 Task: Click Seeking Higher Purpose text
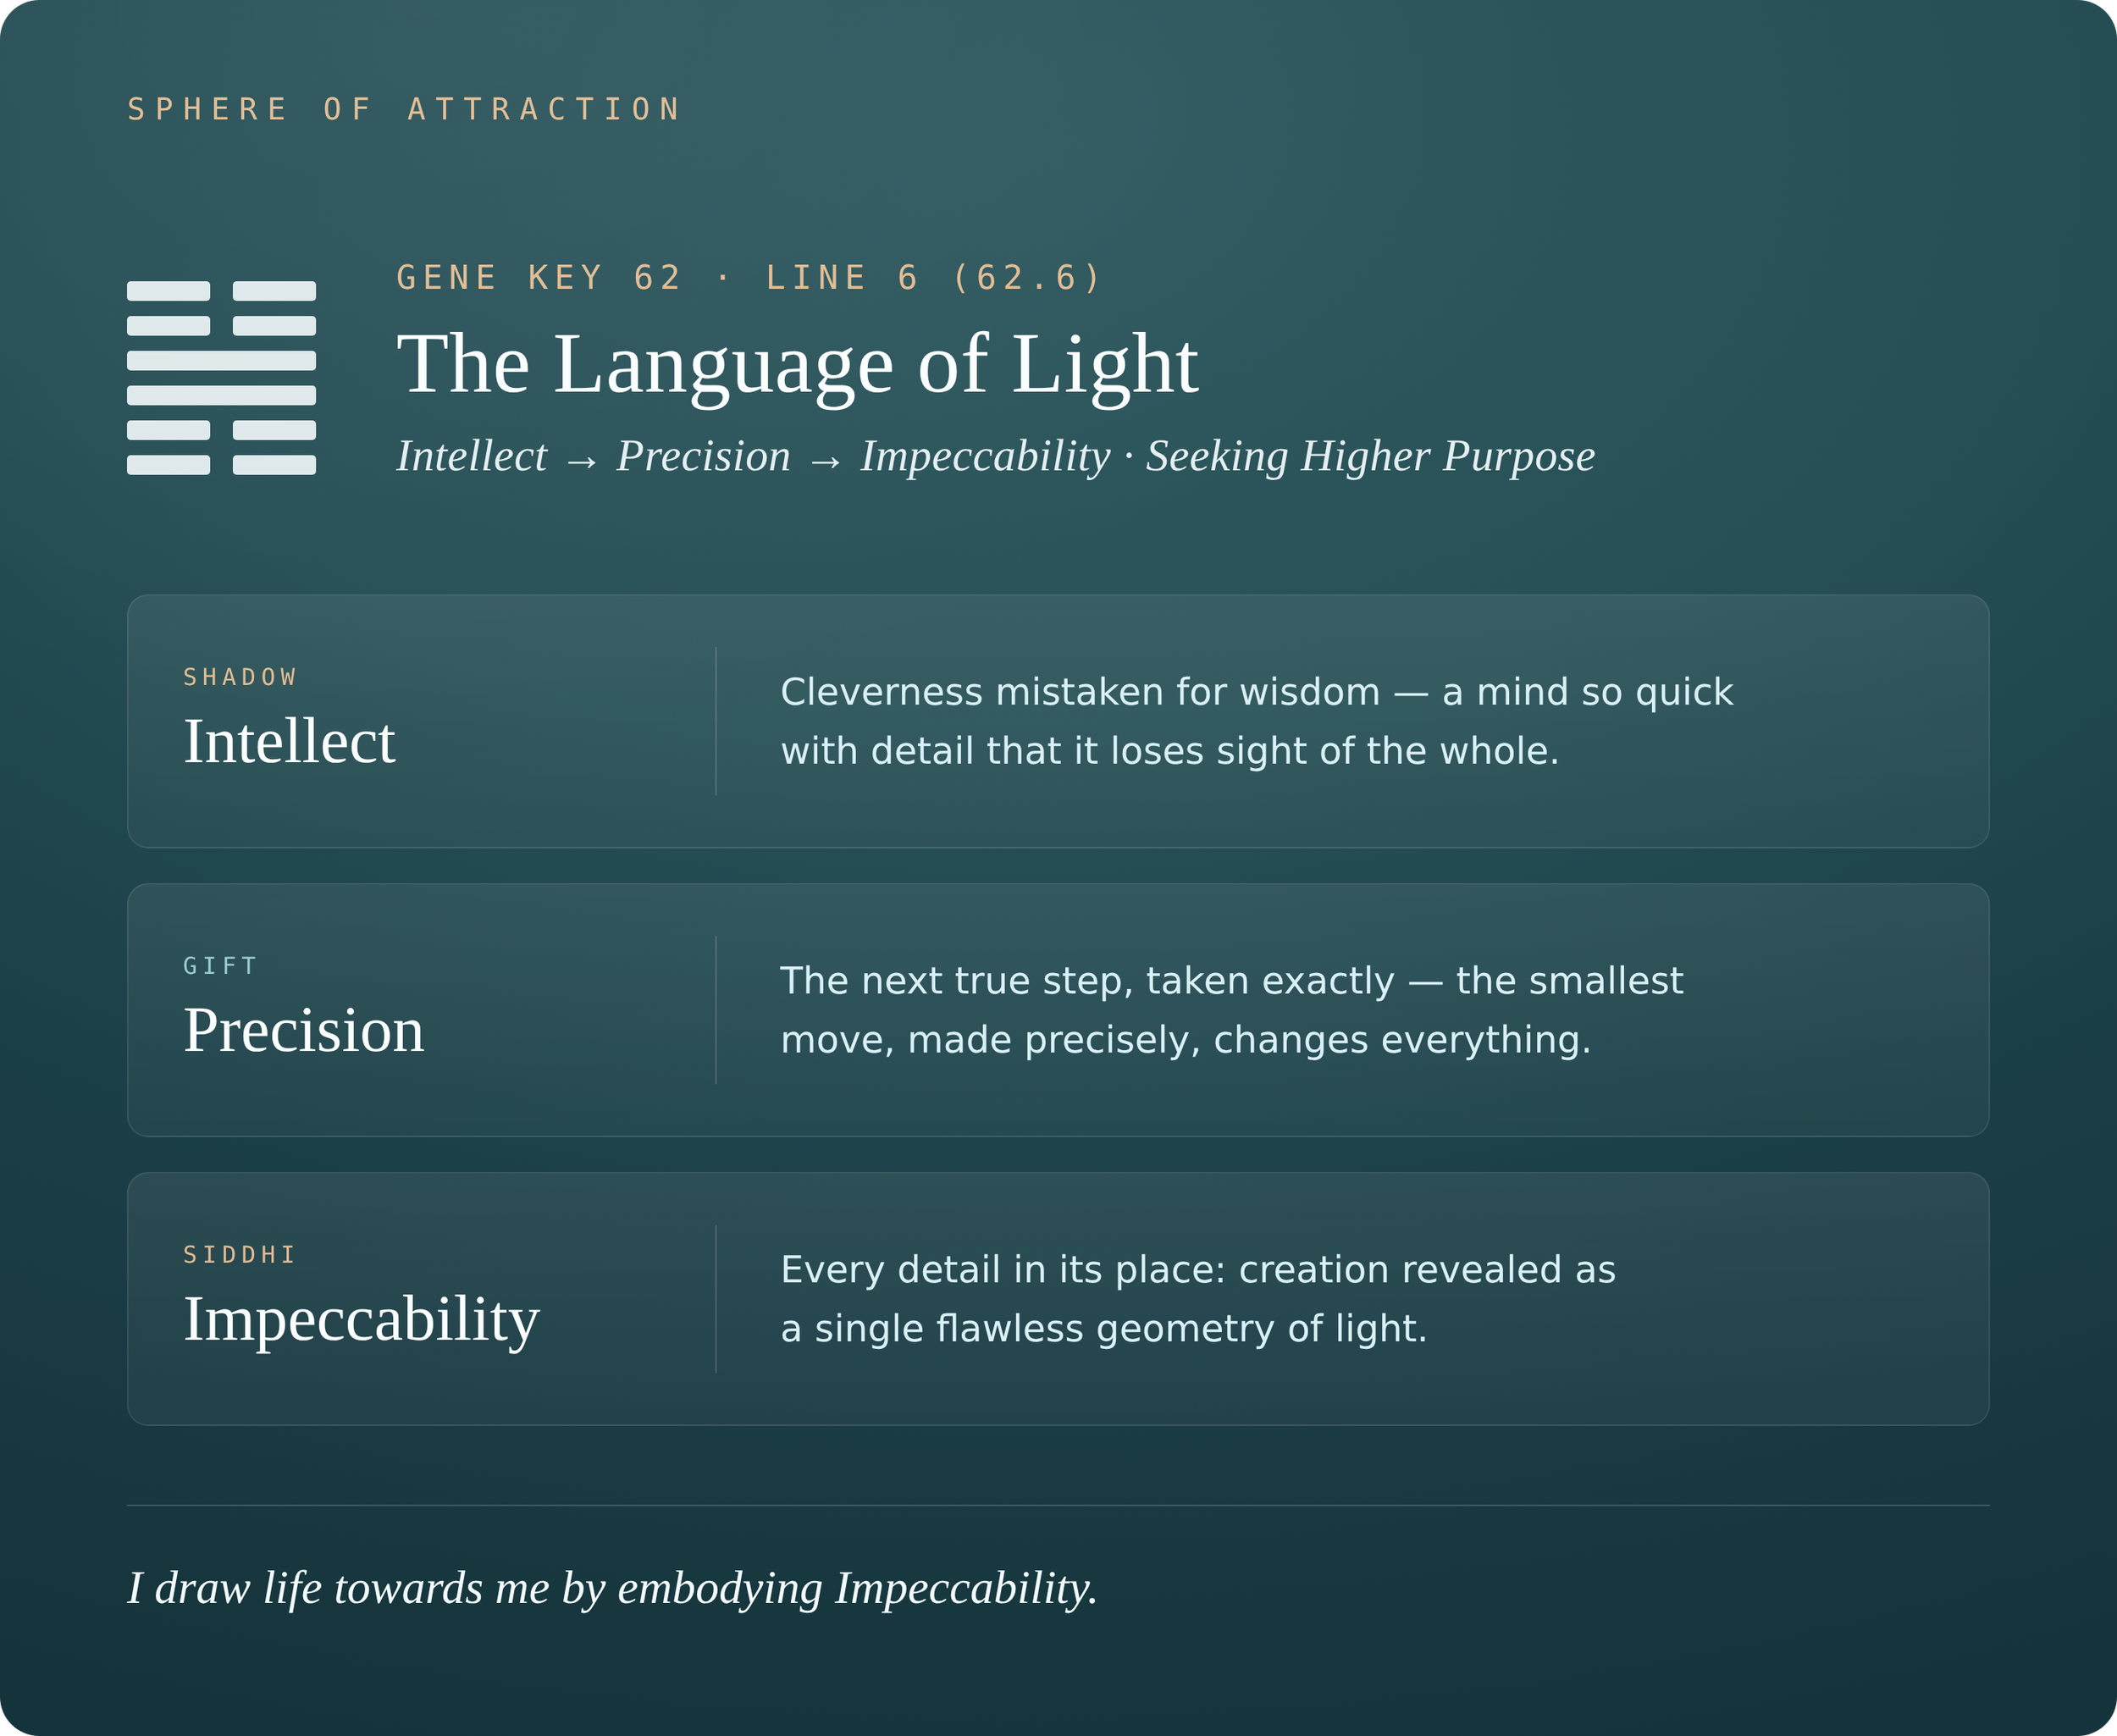click(1370, 457)
